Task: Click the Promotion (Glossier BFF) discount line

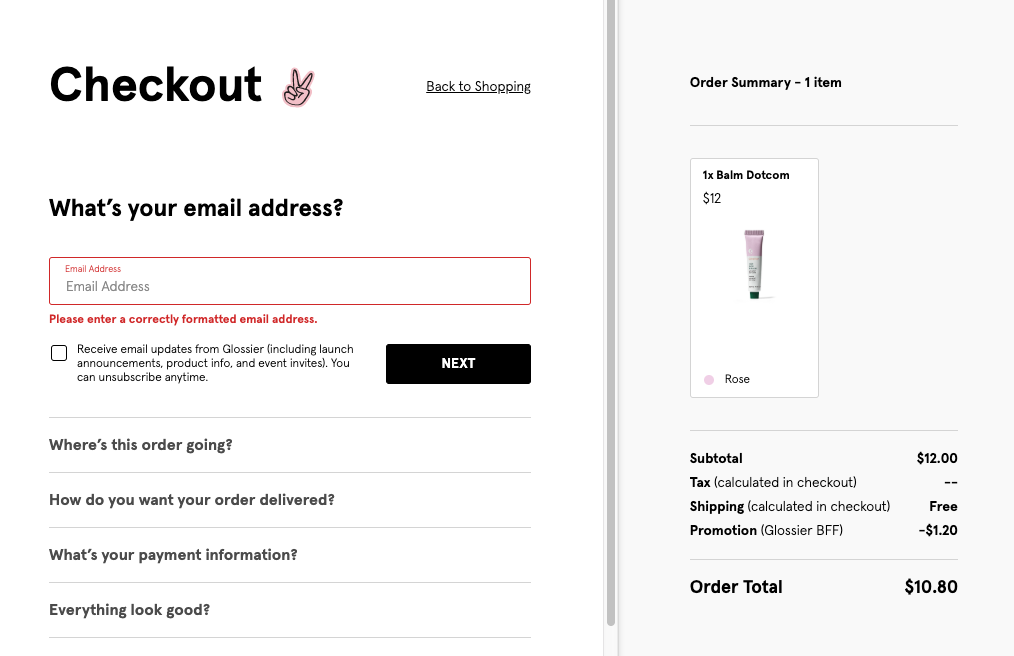Action: pyautogui.click(x=766, y=531)
